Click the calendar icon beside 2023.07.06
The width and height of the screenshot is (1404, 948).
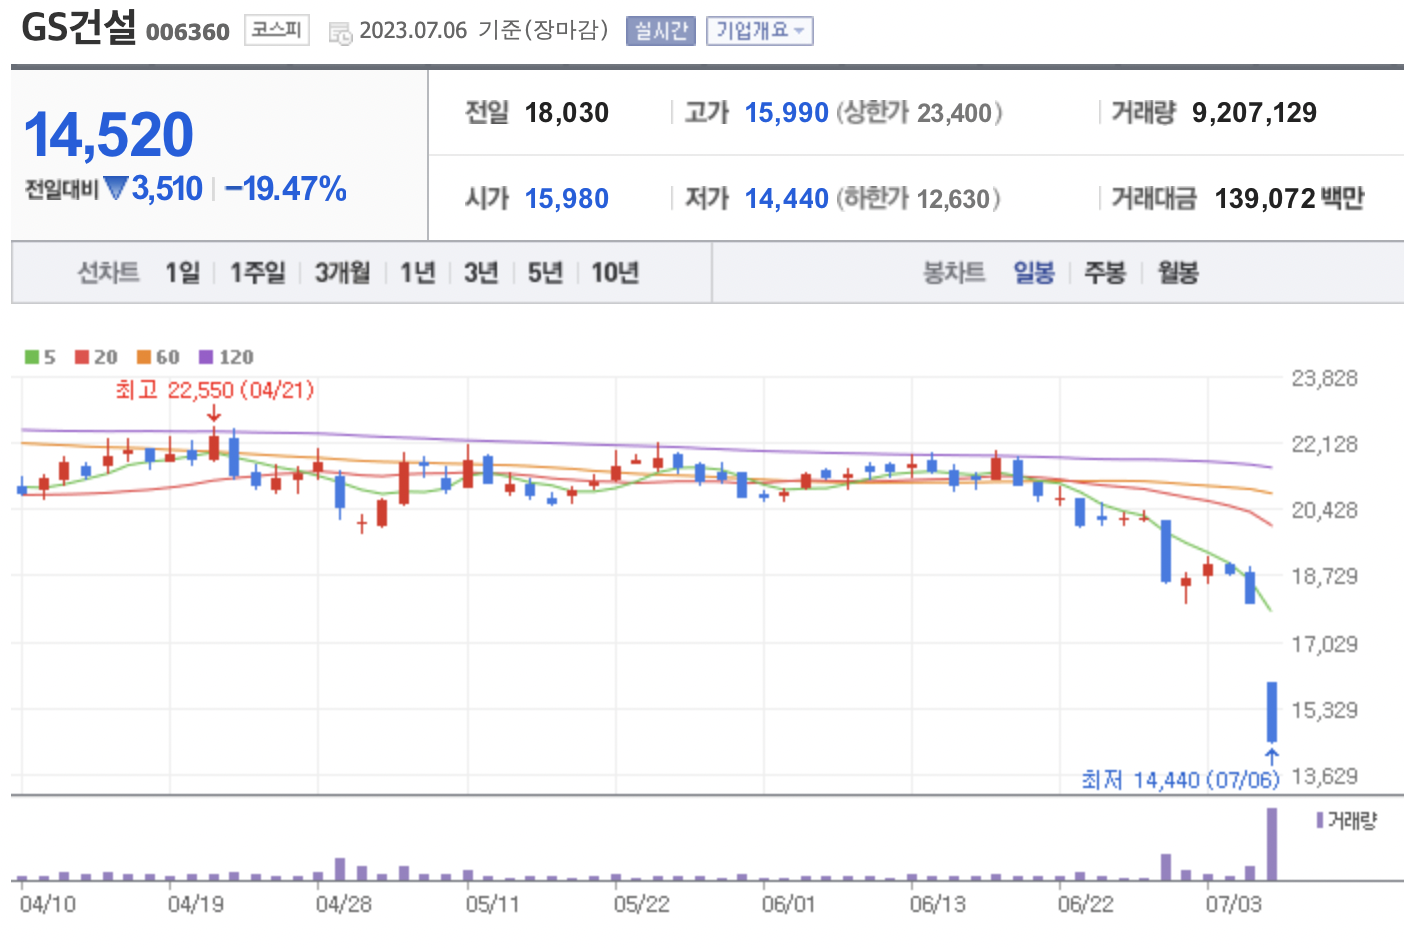pyautogui.click(x=340, y=32)
